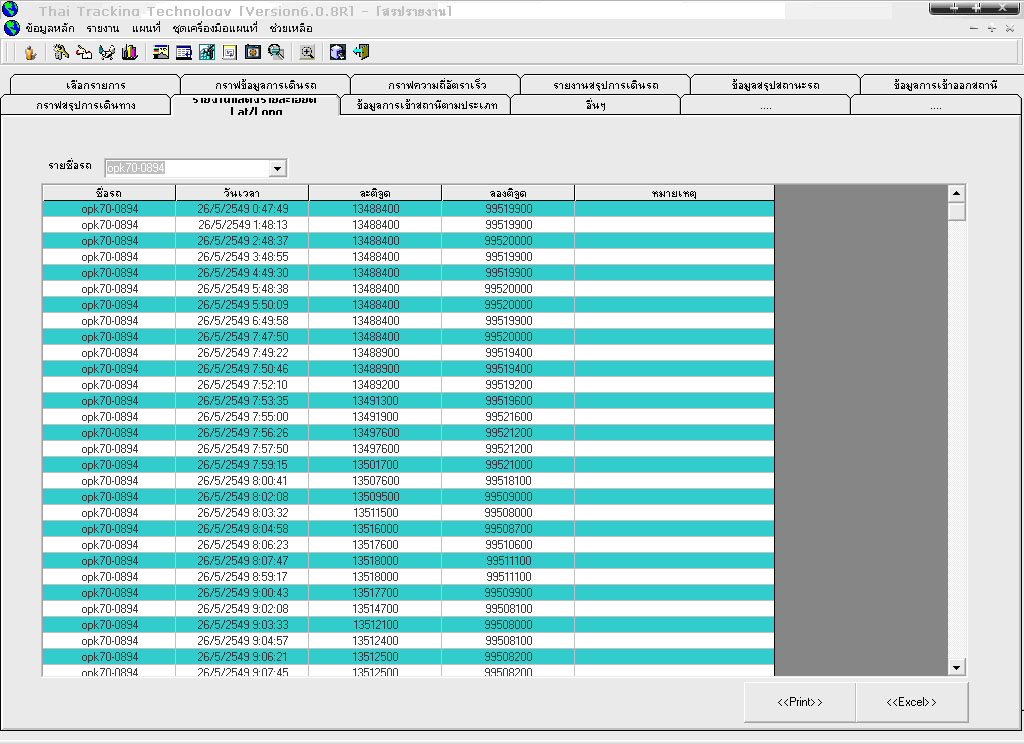The height and width of the screenshot is (744, 1024).
Task: Select the 26/5/2549 7:55:00 date cell
Action: [x=242, y=417]
